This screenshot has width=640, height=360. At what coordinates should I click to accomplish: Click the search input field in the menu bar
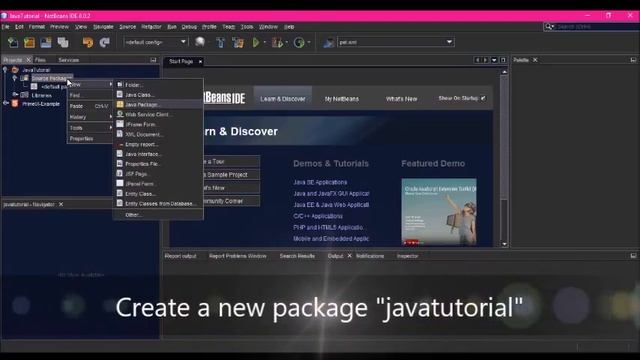click(597, 27)
